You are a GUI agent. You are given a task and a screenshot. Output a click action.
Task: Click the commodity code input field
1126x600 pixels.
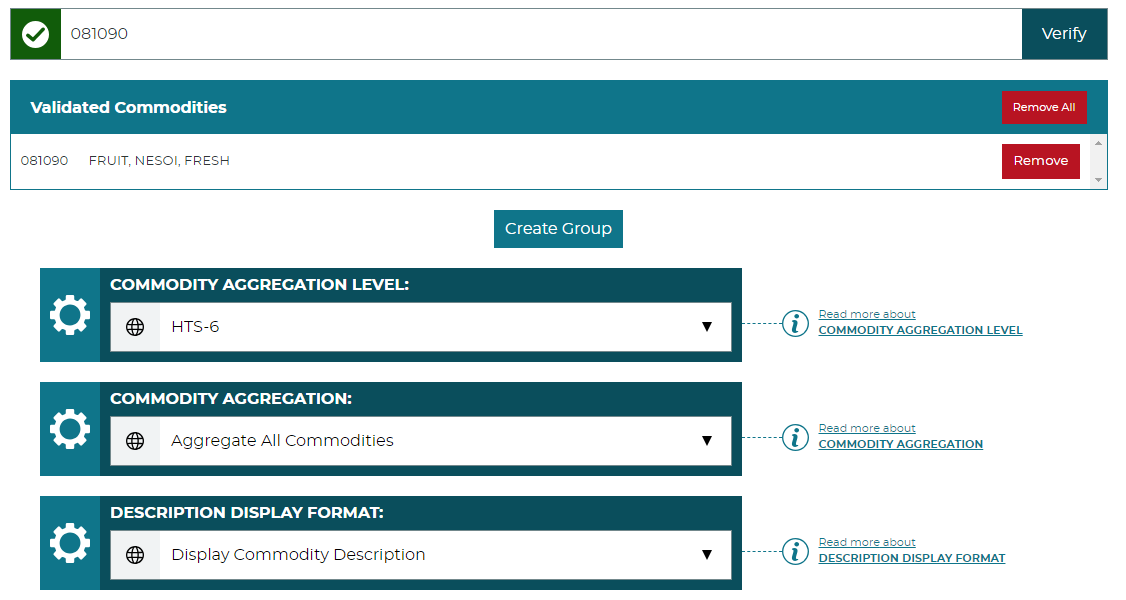coord(540,33)
